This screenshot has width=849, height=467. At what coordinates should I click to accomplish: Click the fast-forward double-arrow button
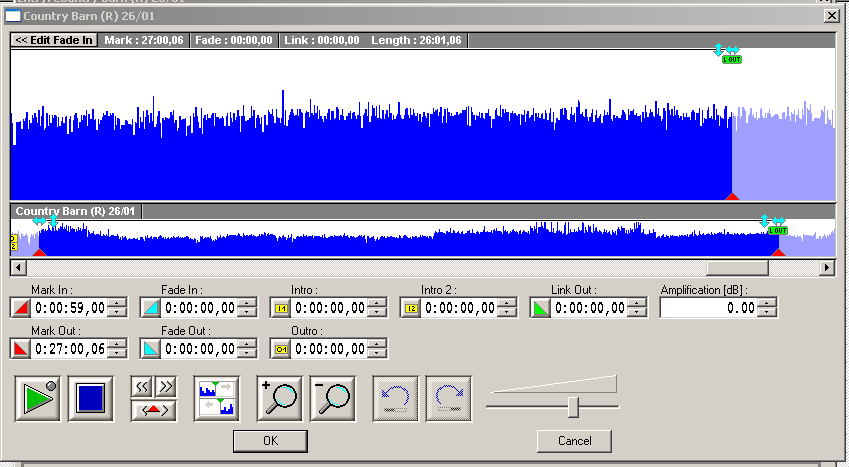coord(166,387)
